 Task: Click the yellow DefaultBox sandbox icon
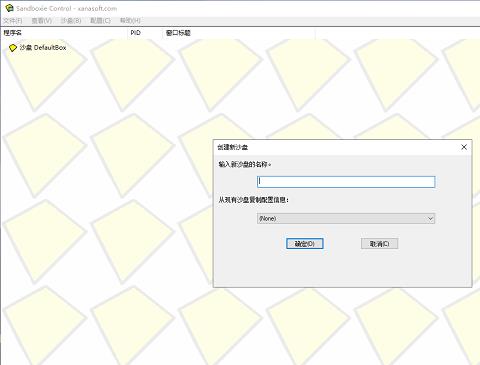(x=13, y=48)
